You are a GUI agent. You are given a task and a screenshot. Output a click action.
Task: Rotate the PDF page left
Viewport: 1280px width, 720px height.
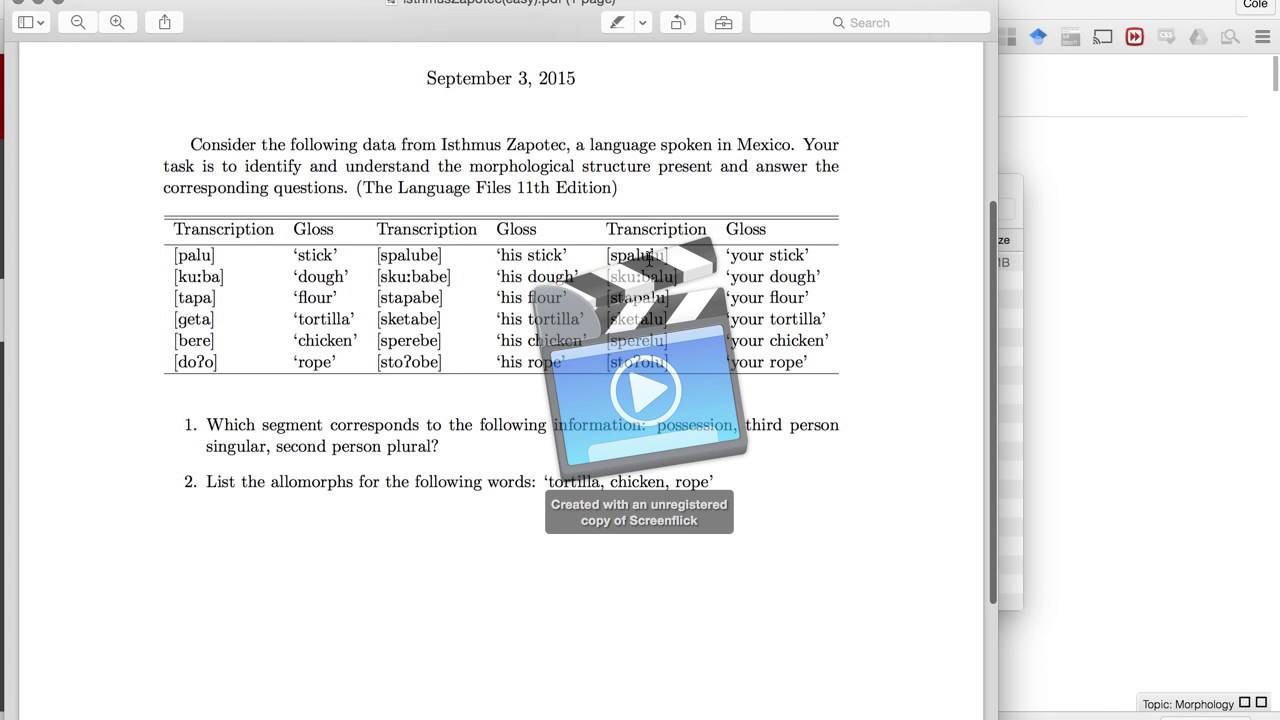[677, 22]
